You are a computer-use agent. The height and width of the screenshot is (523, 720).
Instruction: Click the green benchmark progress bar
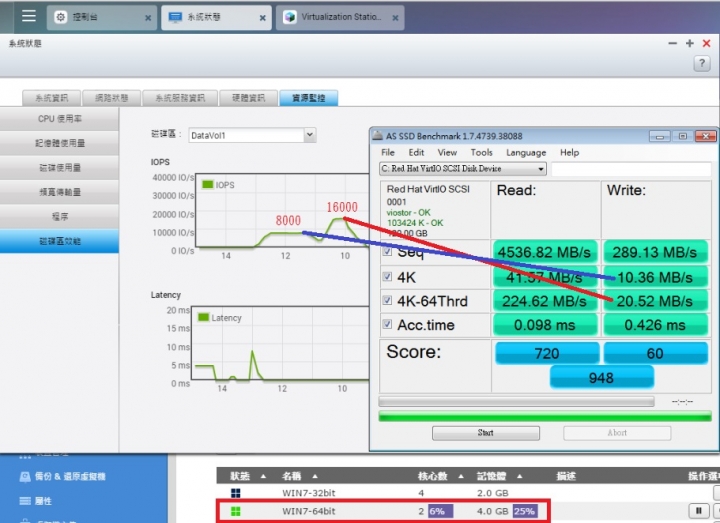(545, 416)
